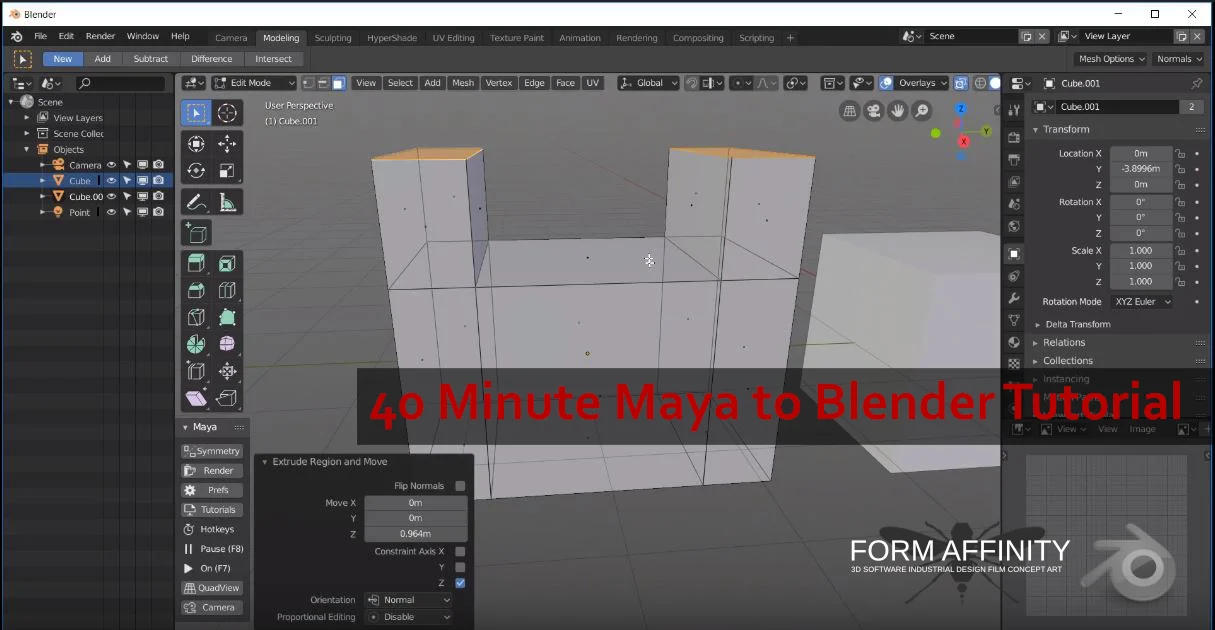Image resolution: width=1215 pixels, height=630 pixels.
Task: Collapse the Objects collection in the outliner
Action: pyautogui.click(x=24, y=149)
